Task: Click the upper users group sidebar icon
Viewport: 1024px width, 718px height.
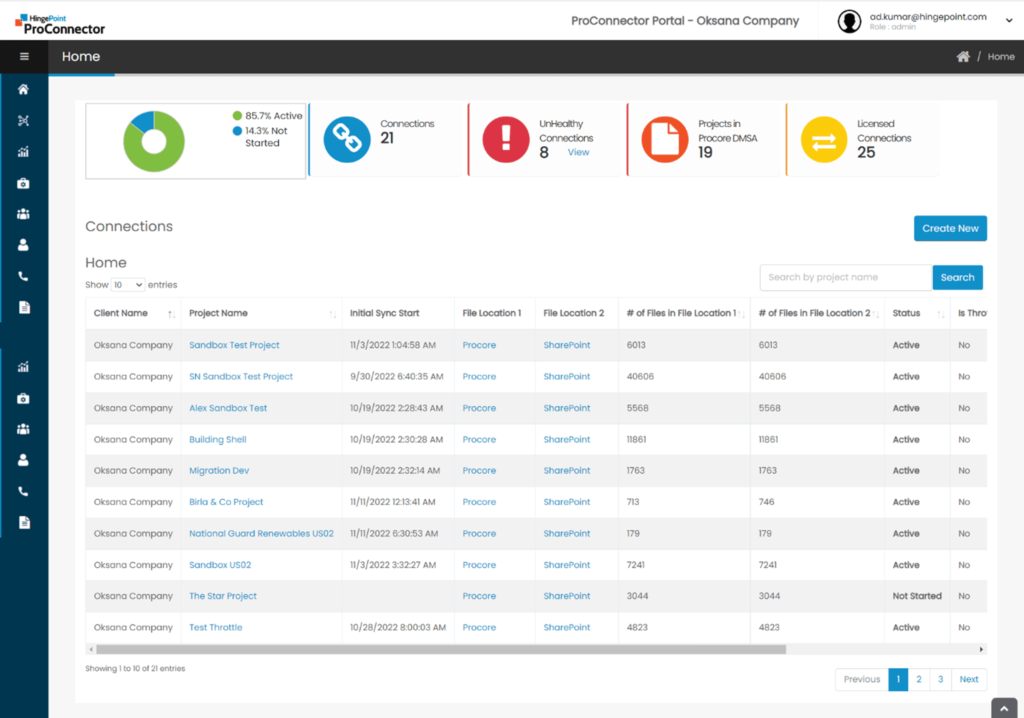Action: coord(24,214)
